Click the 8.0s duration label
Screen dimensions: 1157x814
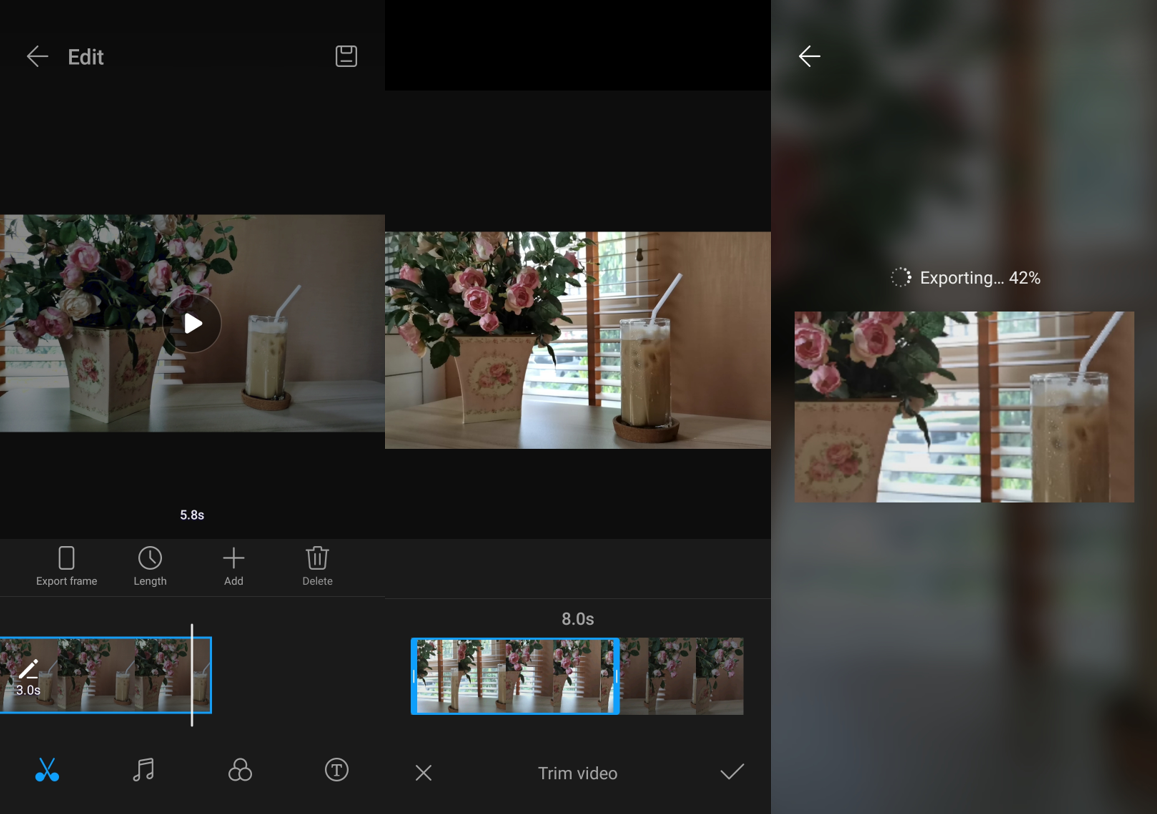click(x=578, y=619)
